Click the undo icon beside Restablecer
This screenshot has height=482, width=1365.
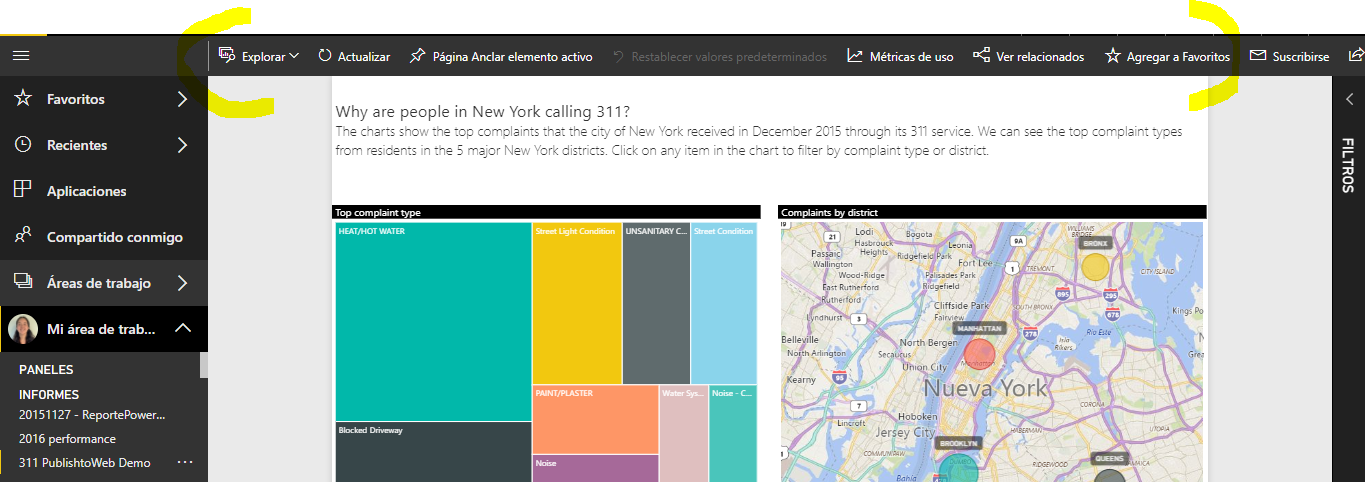tap(619, 56)
